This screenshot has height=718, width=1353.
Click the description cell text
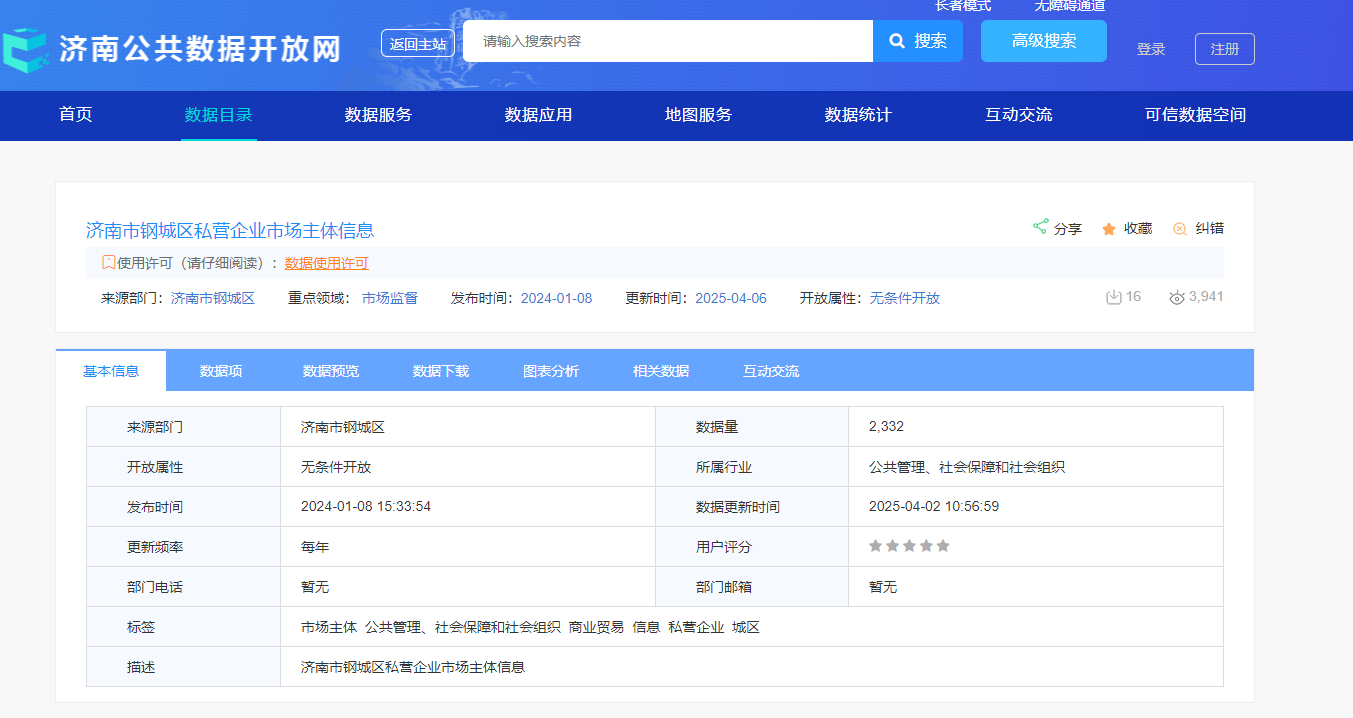click(413, 667)
